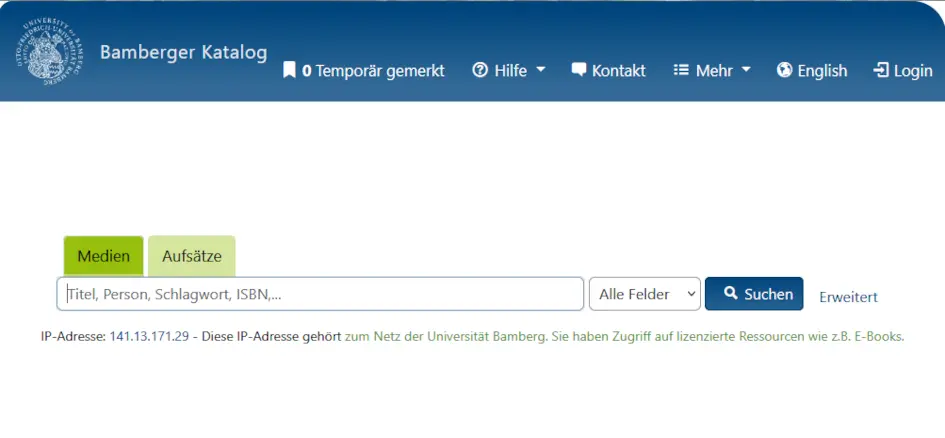This screenshot has width=945, height=438.
Task: Click the green Netz der Universität Bamberg notice
Action: pyautogui.click(x=624, y=337)
